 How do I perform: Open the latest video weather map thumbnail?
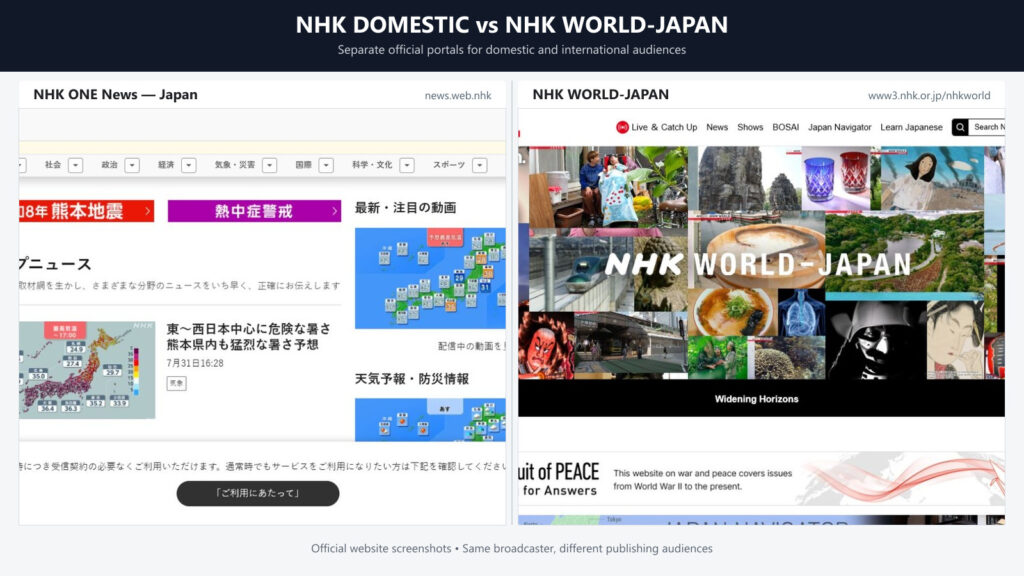[430, 278]
